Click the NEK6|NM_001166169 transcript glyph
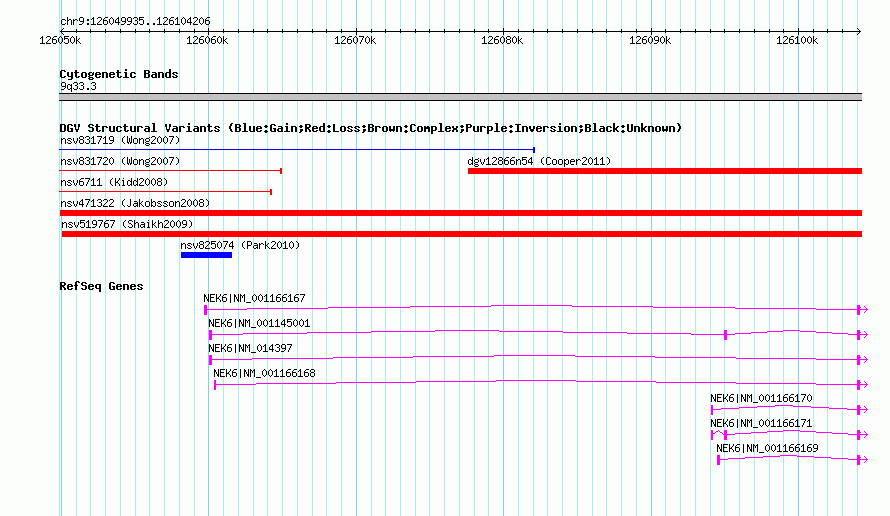Screen dimensions: 890x516 tap(792, 459)
